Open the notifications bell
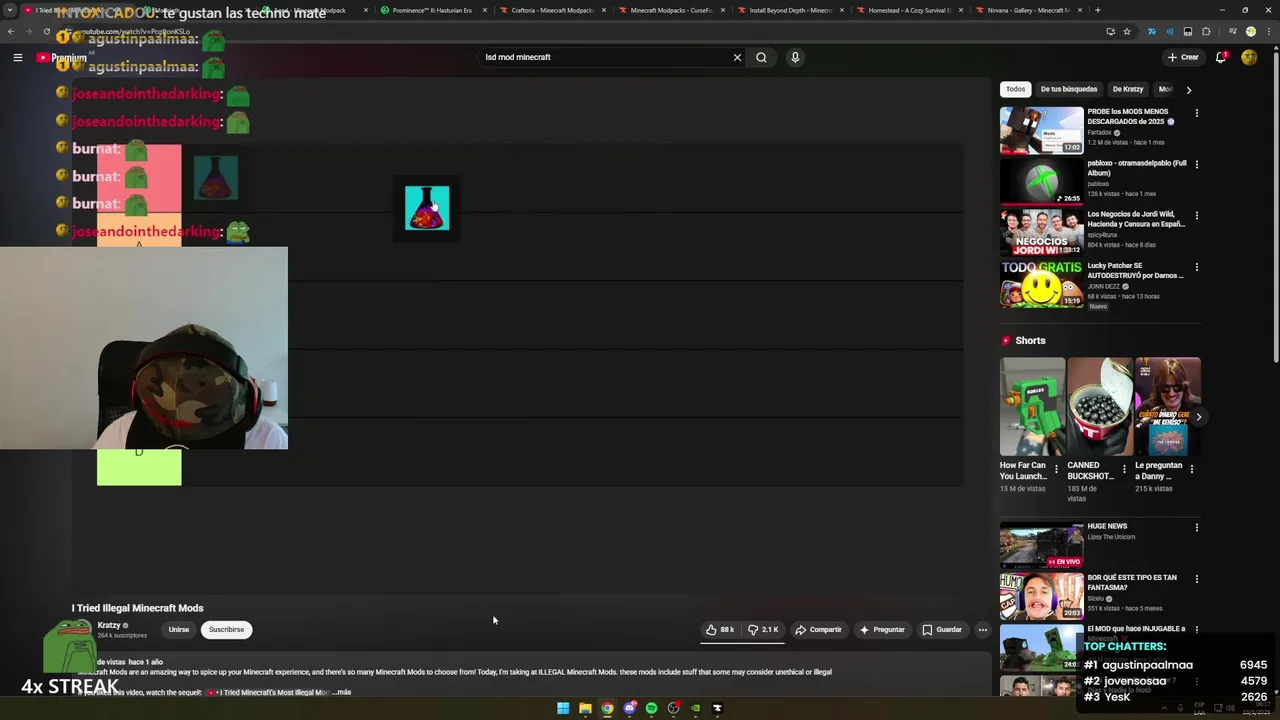Screen dimensions: 1280x720 pos(1221,57)
